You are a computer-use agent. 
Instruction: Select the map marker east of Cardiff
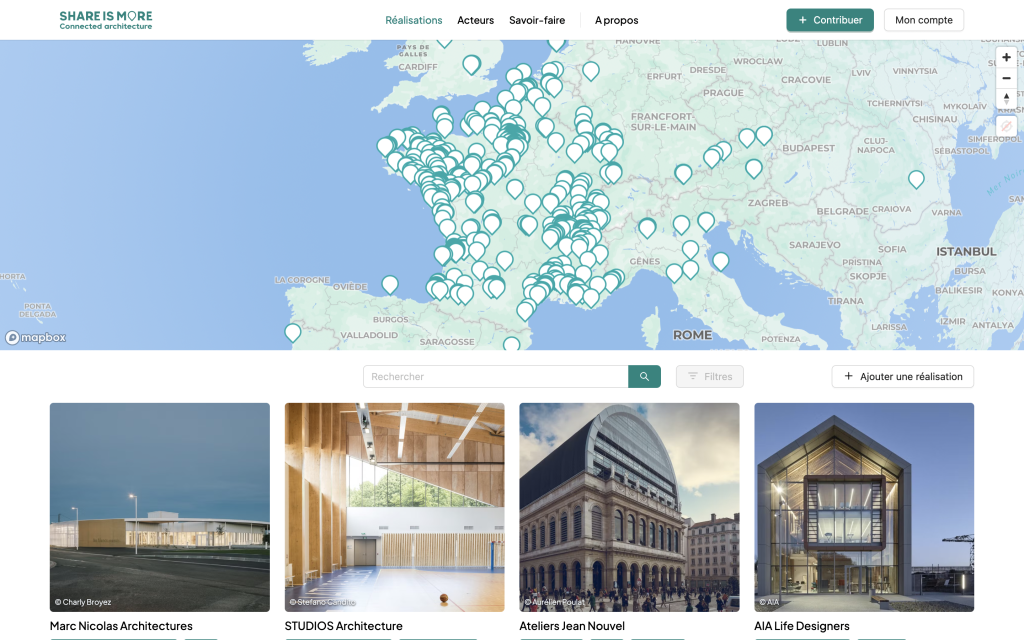point(472,64)
